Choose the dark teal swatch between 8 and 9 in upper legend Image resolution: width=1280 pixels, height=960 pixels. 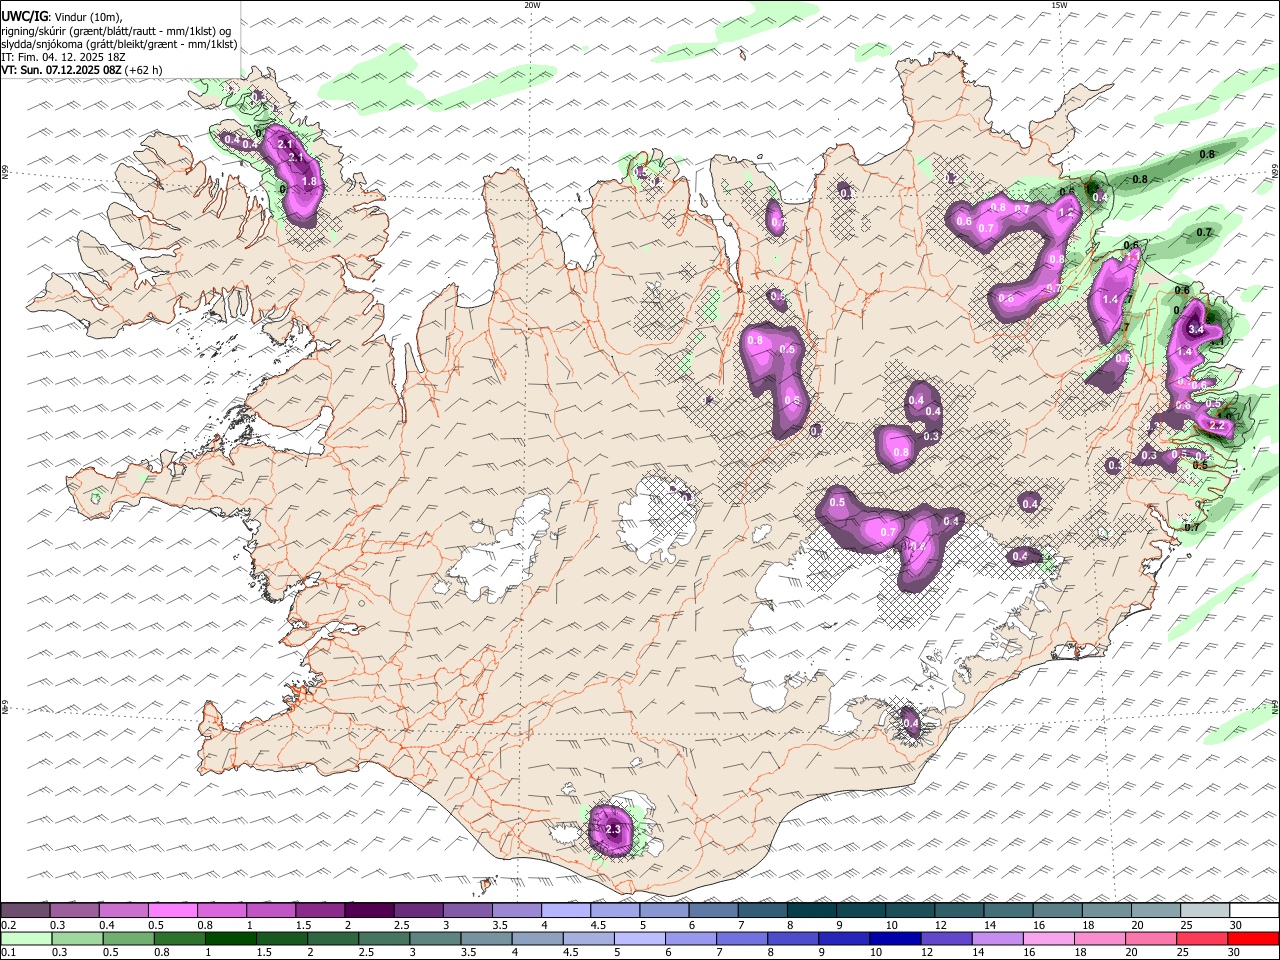811,911
